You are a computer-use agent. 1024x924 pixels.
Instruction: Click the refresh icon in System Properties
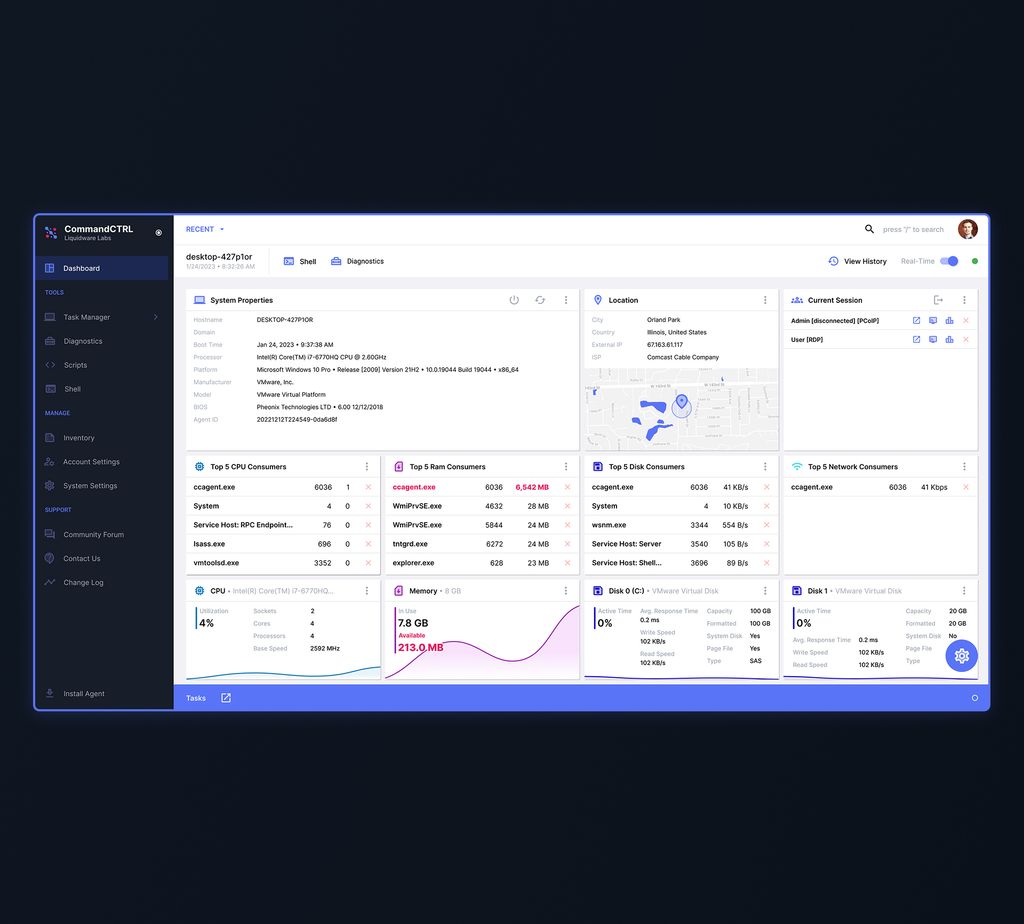[x=540, y=300]
